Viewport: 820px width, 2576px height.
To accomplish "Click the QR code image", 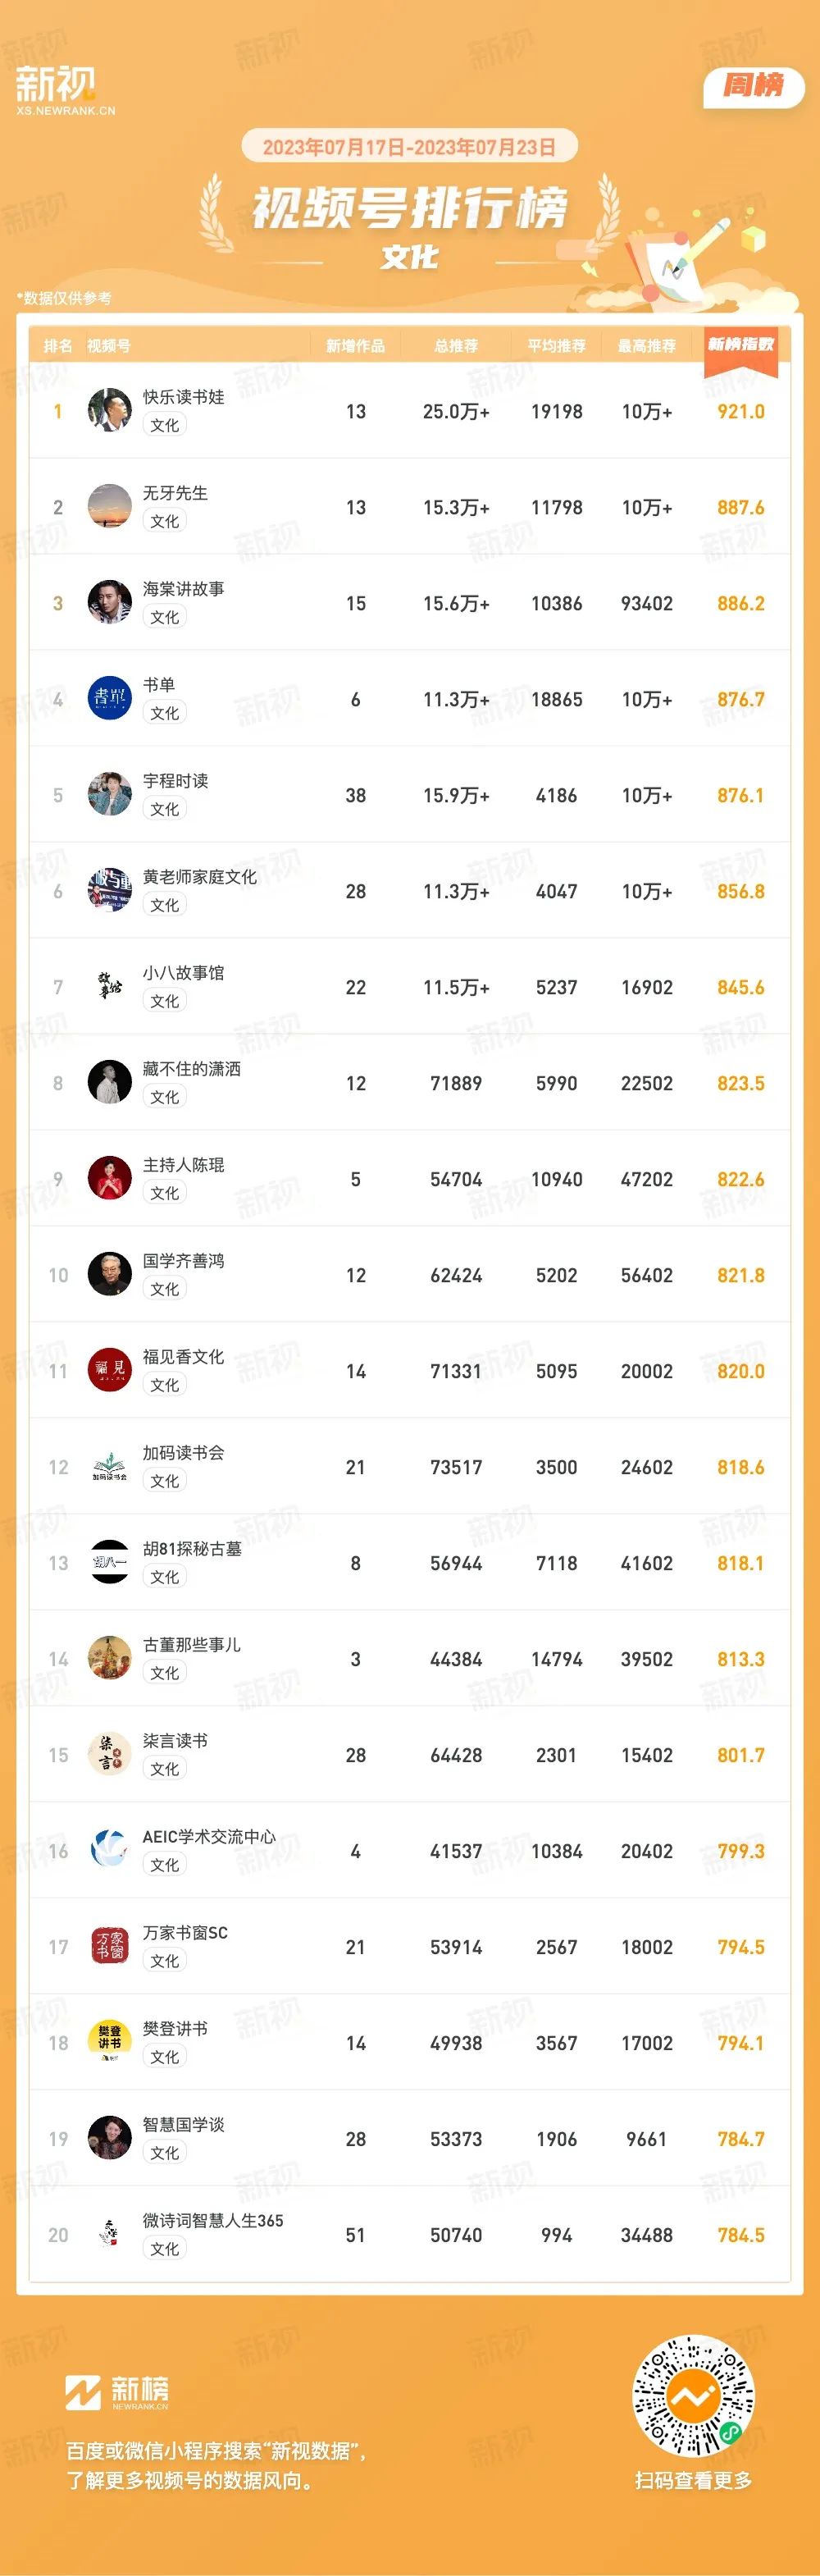I will [693, 2397].
